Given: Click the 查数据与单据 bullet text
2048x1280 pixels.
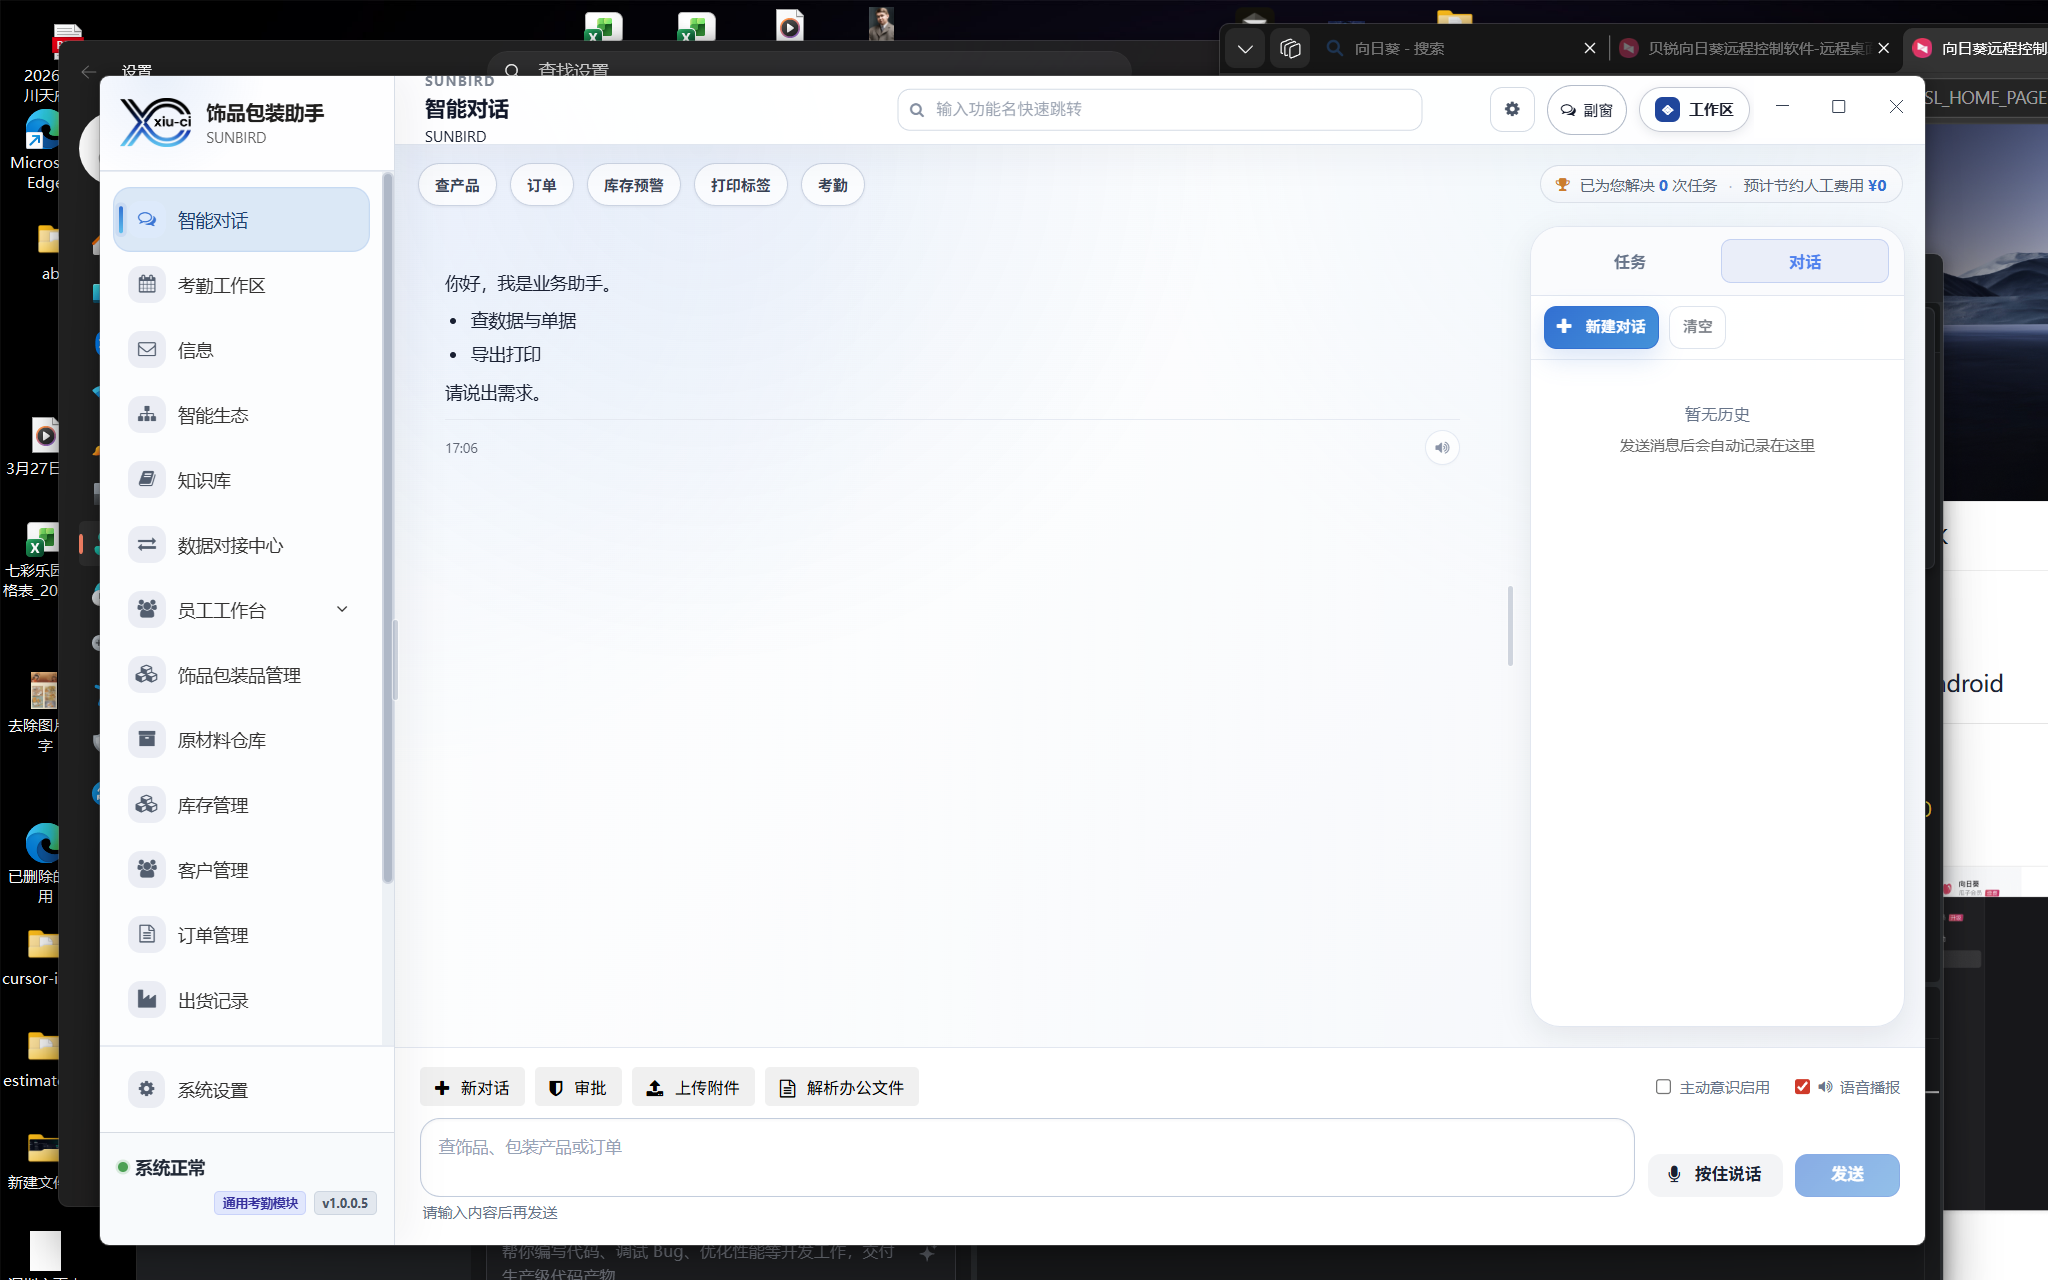Looking at the screenshot, I should pos(523,320).
